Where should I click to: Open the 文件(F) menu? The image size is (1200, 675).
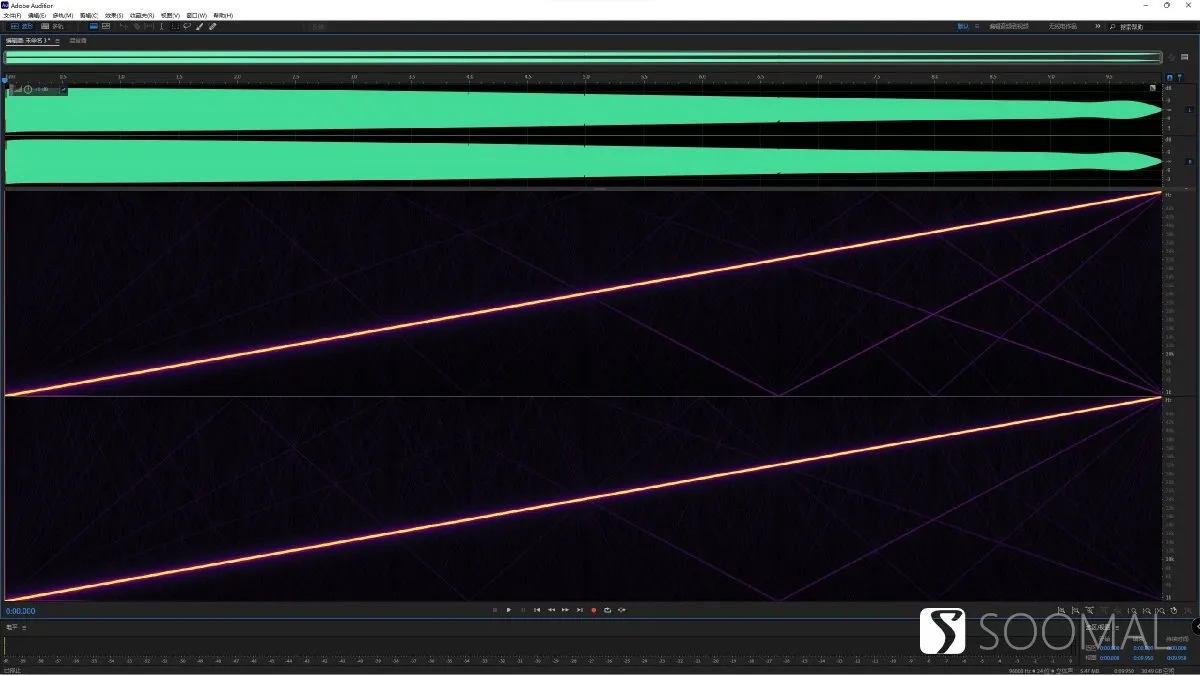(12, 16)
